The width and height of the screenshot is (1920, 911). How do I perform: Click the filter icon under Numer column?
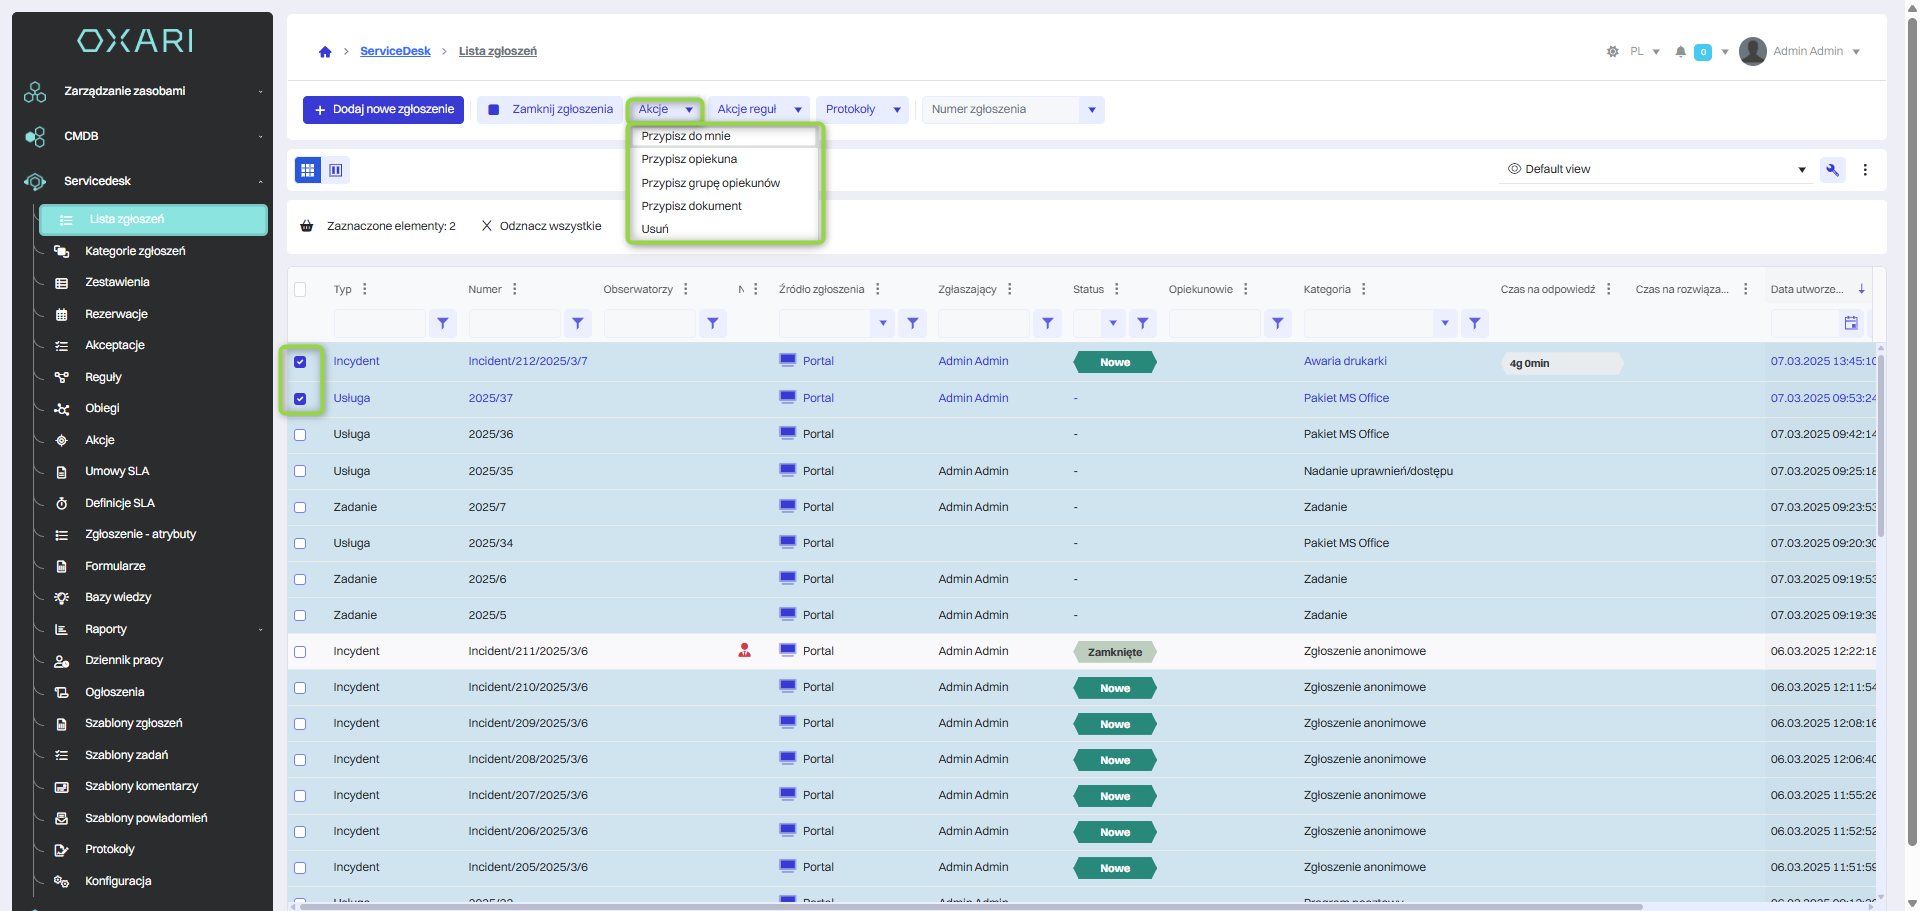click(577, 324)
